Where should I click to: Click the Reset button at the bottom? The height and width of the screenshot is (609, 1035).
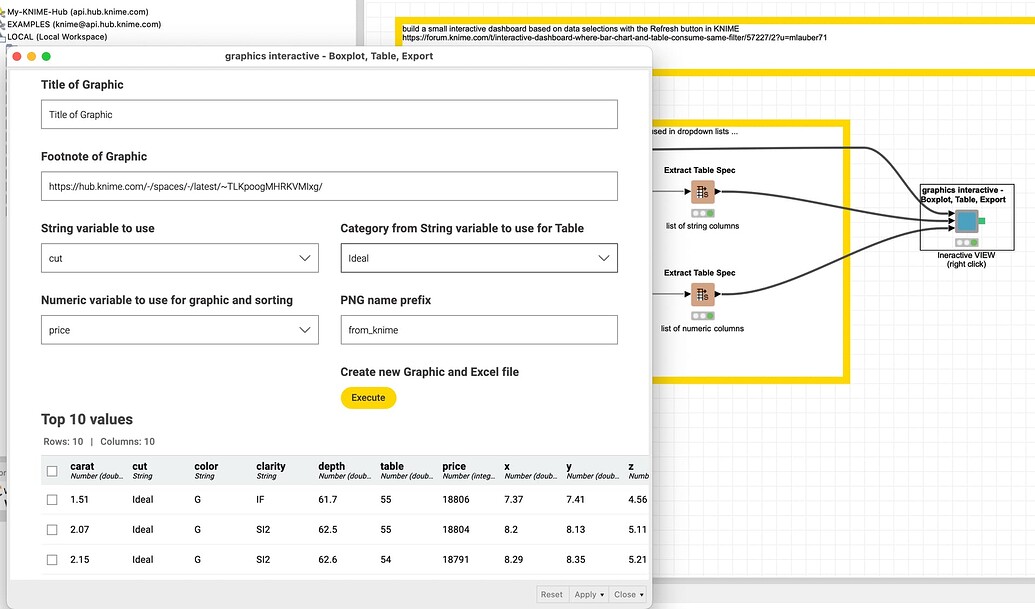tap(551, 593)
